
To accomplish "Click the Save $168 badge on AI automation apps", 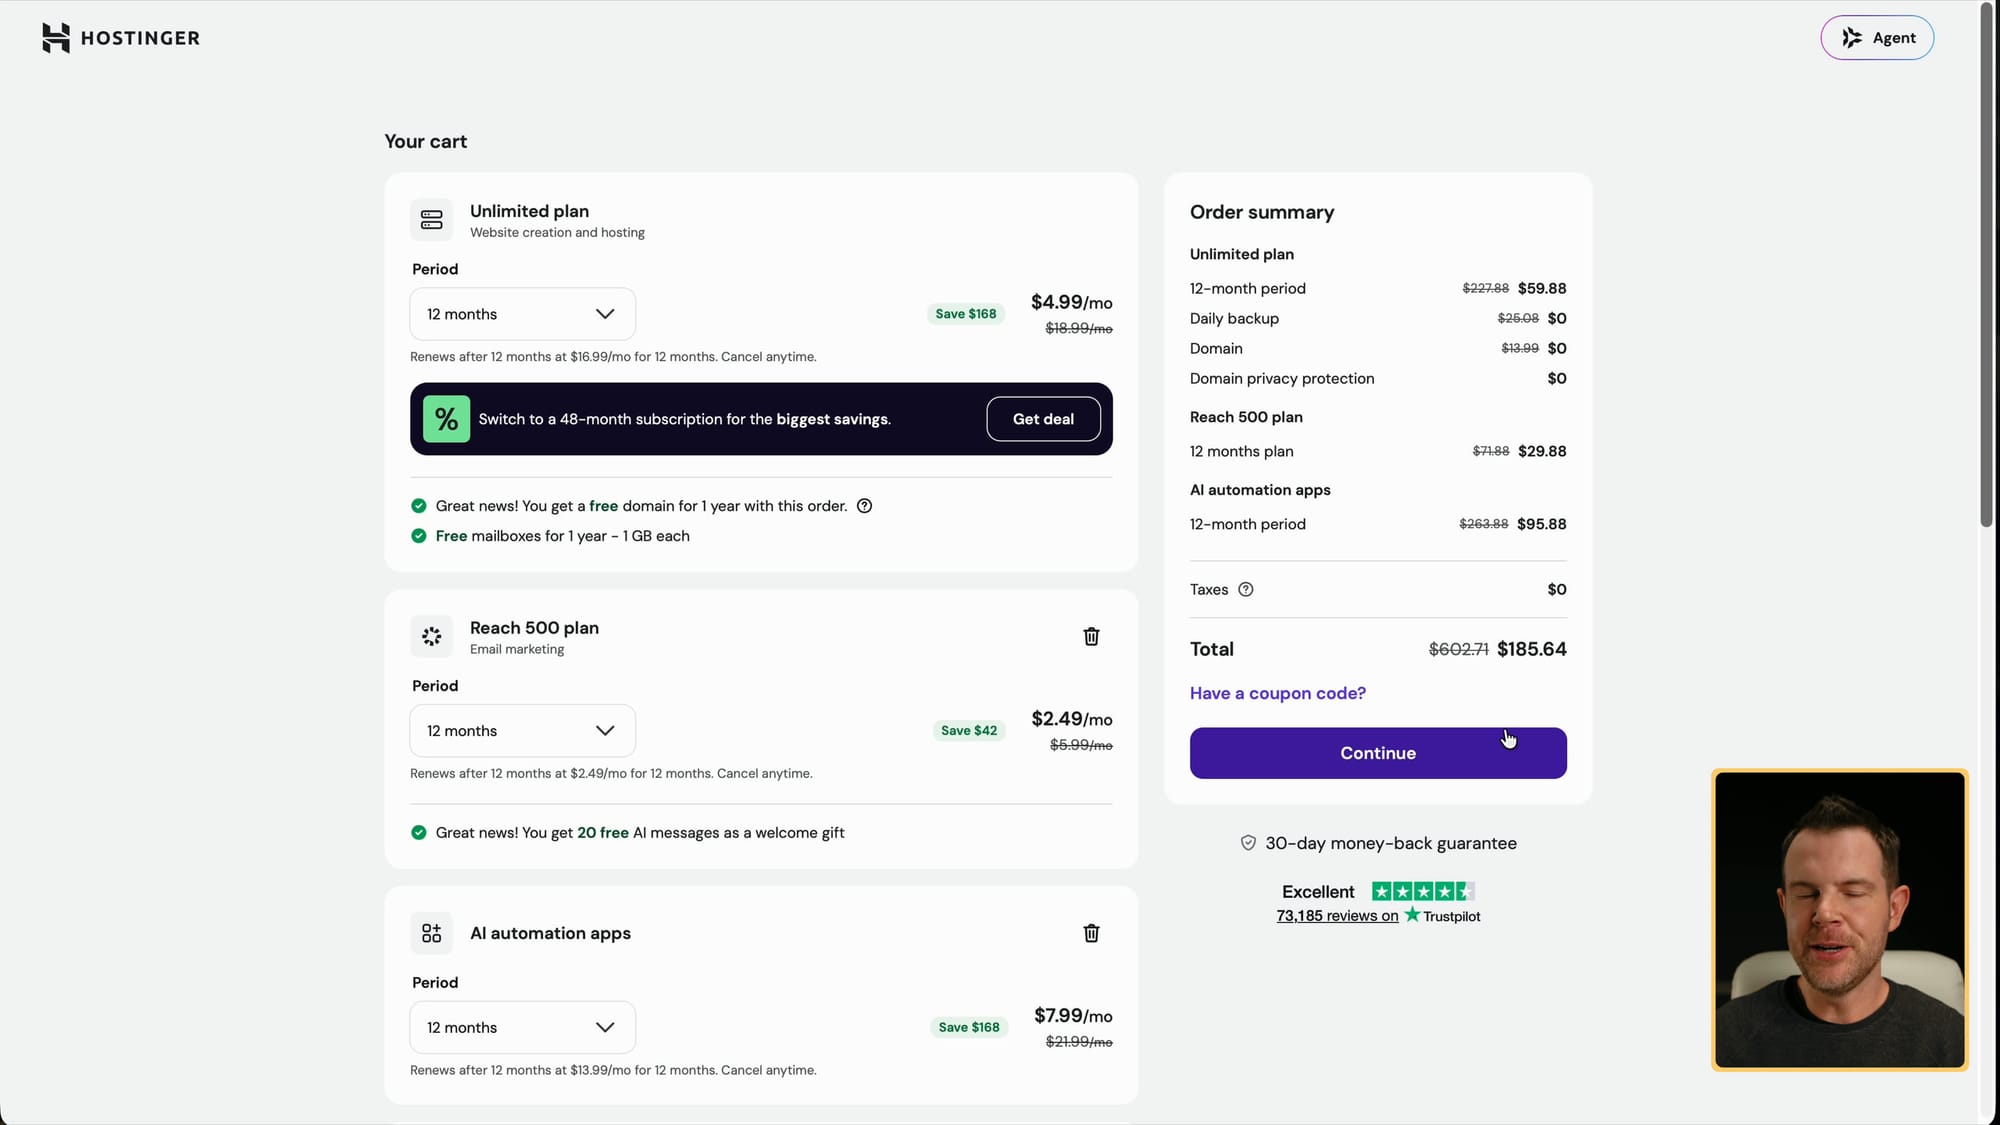I will tap(969, 1027).
